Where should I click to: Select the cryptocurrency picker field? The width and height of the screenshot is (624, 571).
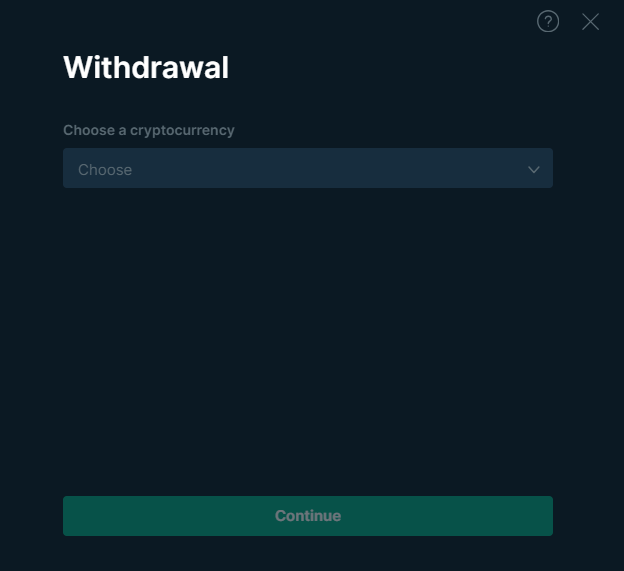click(307, 169)
